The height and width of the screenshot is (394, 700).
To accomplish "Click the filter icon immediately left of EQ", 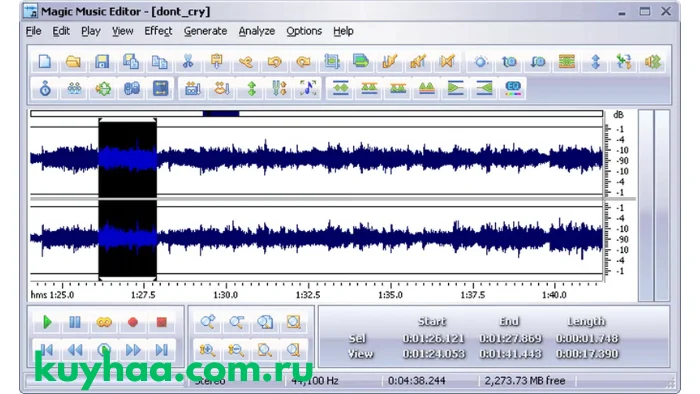I will click(484, 88).
